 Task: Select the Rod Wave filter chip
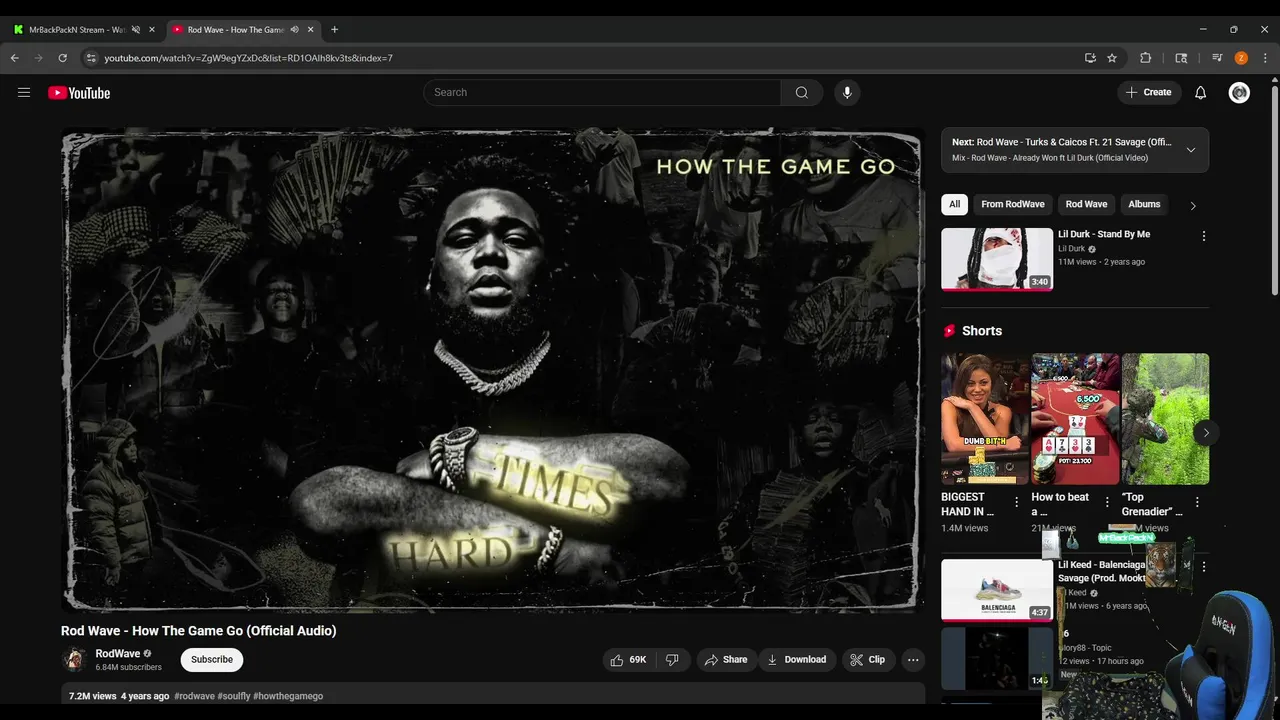[x=1086, y=204]
